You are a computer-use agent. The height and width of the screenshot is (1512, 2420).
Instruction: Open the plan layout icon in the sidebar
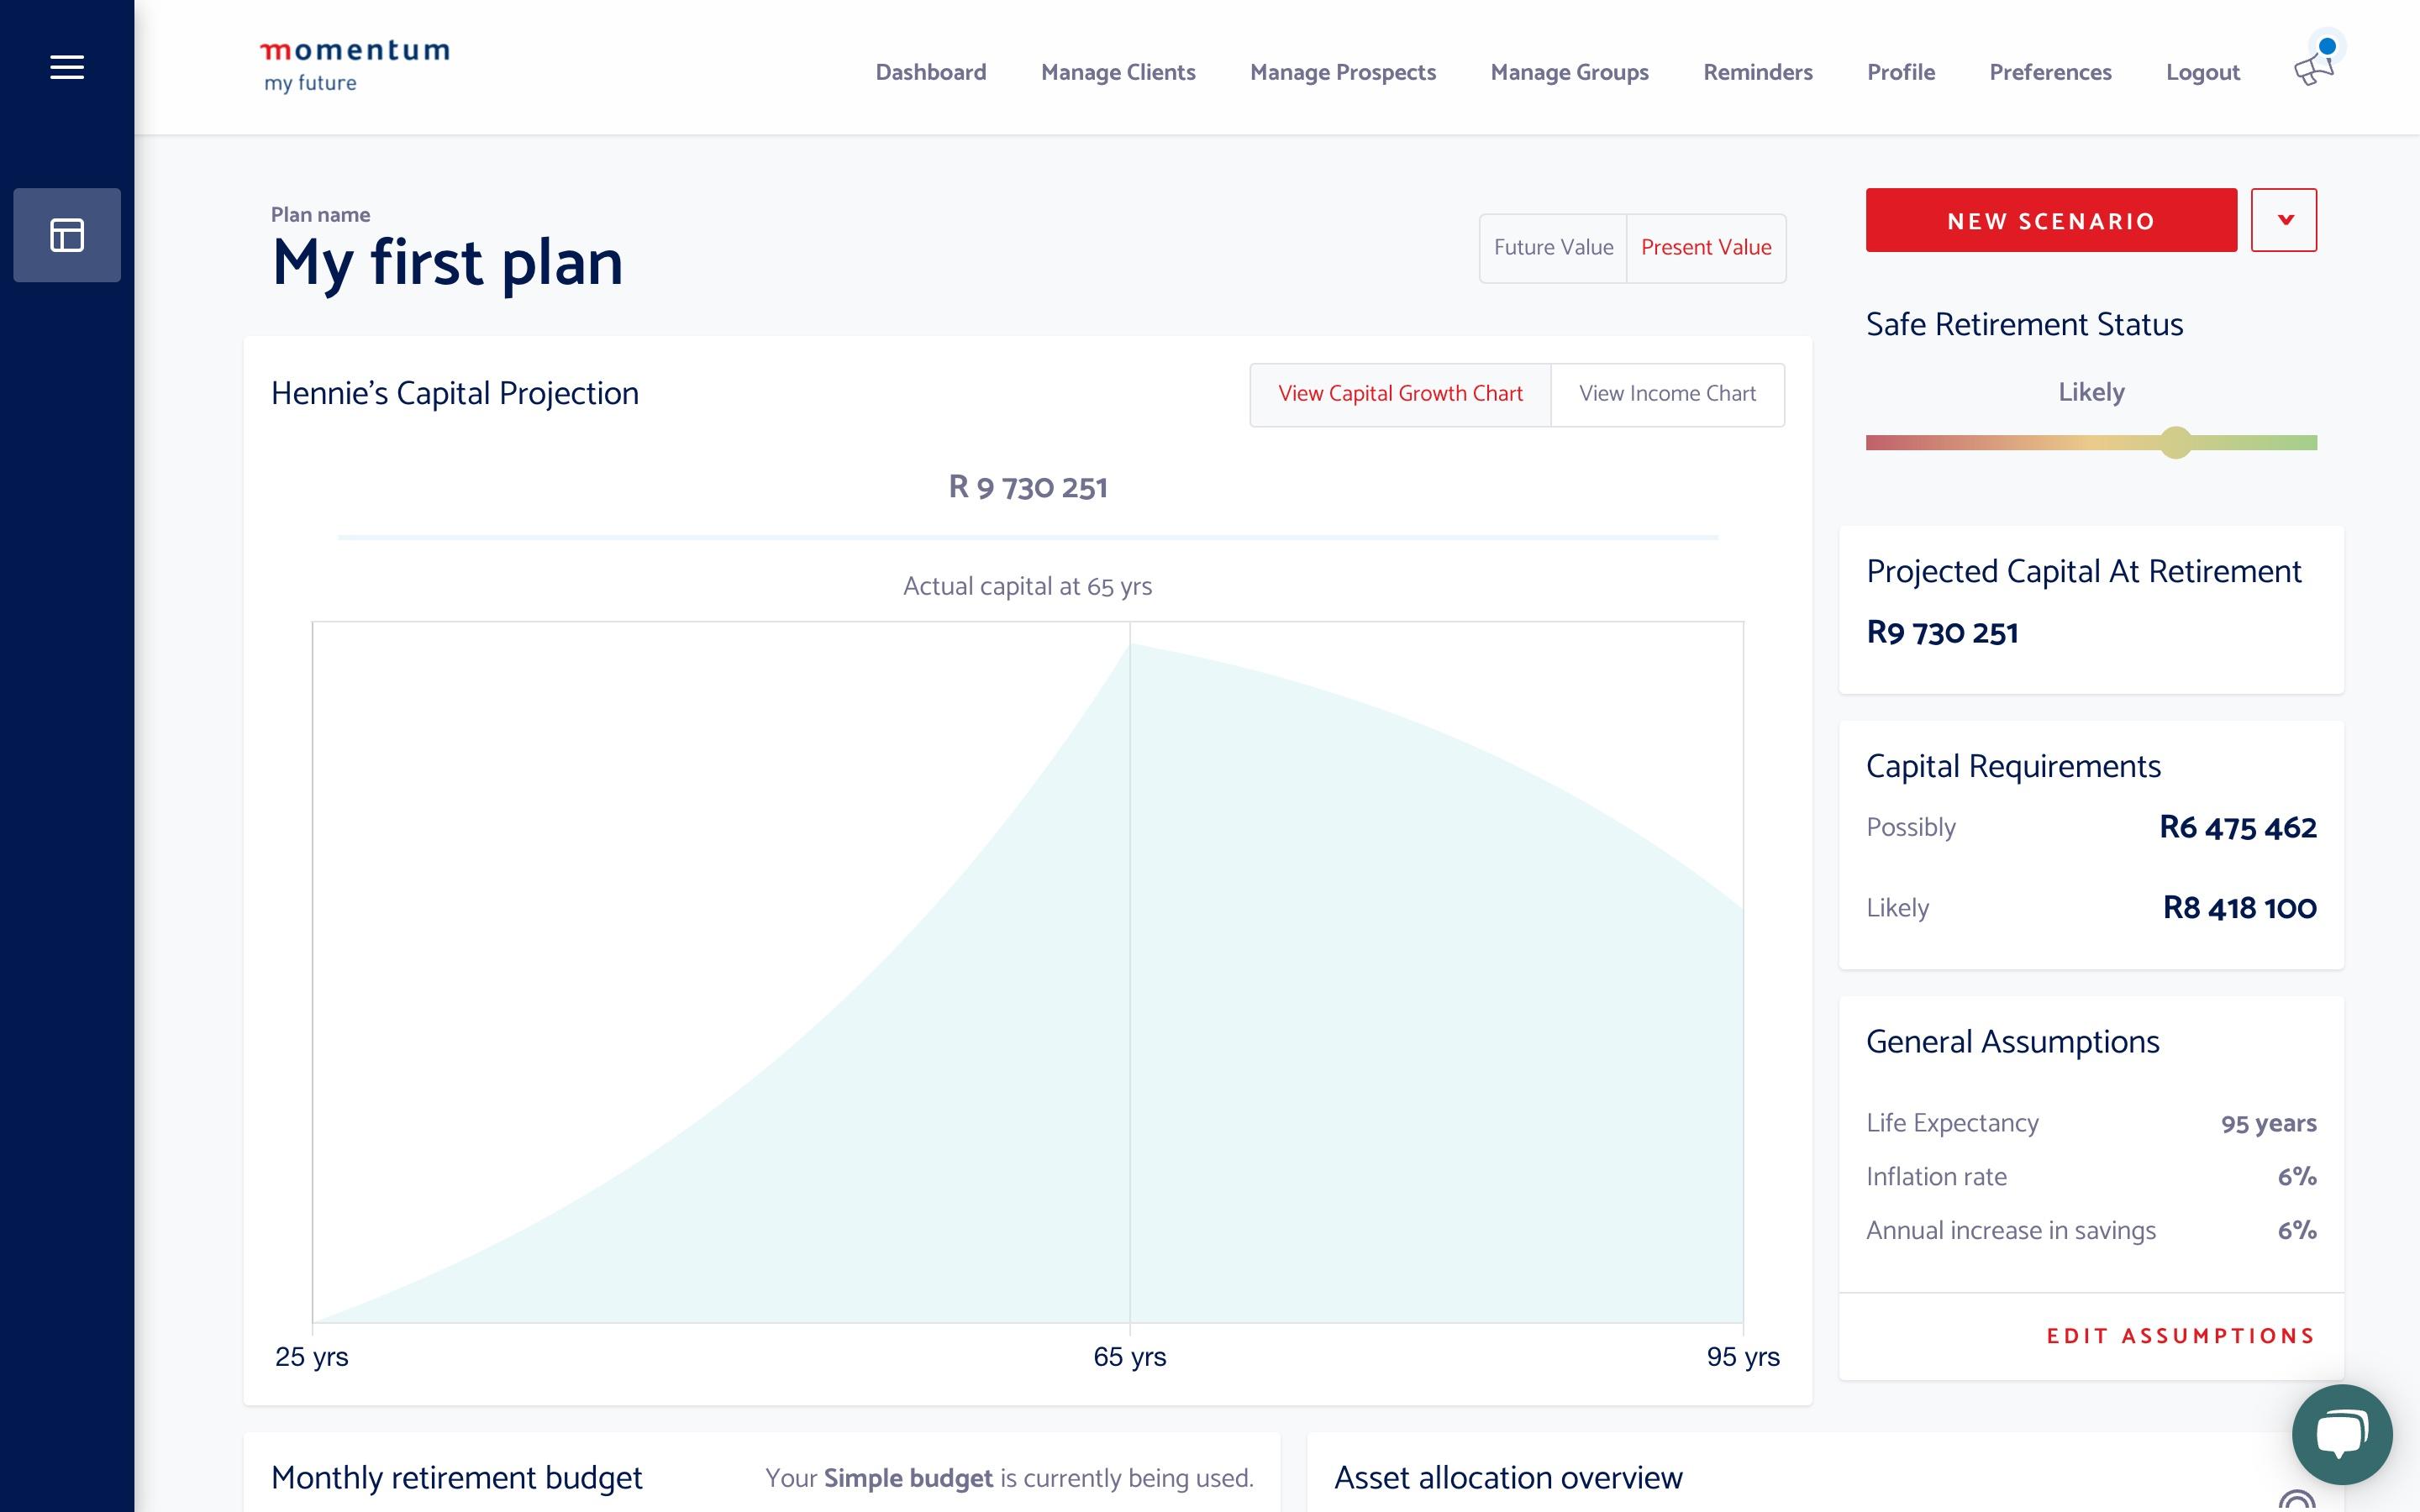pyautogui.click(x=67, y=235)
